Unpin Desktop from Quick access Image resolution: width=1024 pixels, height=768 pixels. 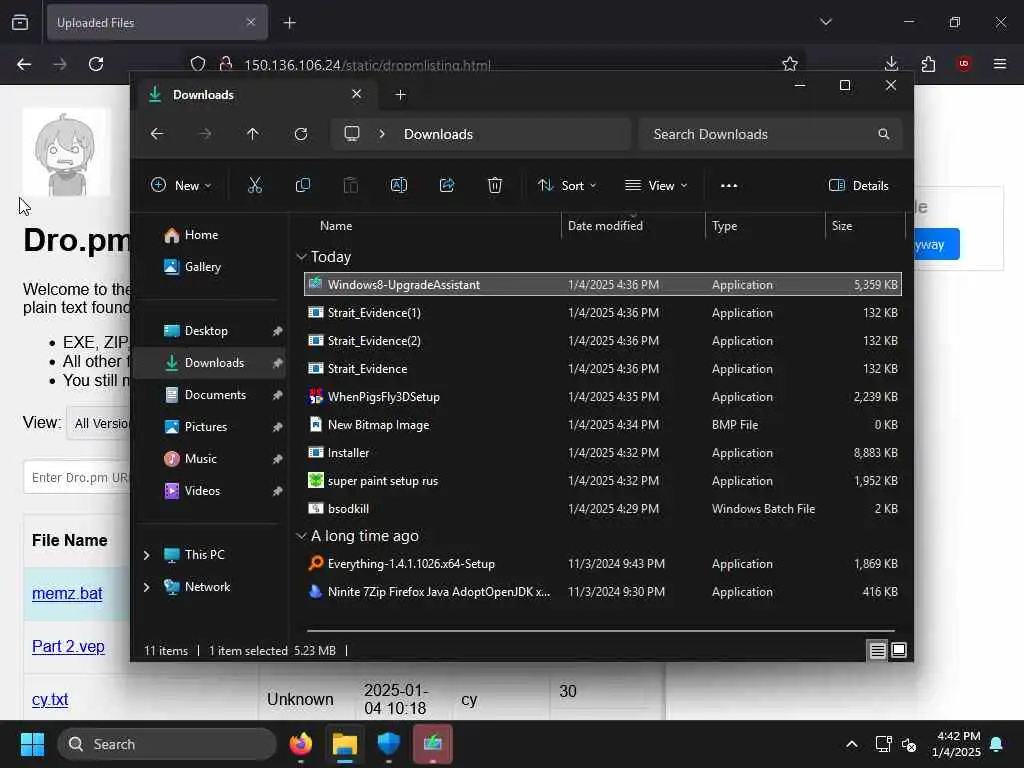[277, 331]
